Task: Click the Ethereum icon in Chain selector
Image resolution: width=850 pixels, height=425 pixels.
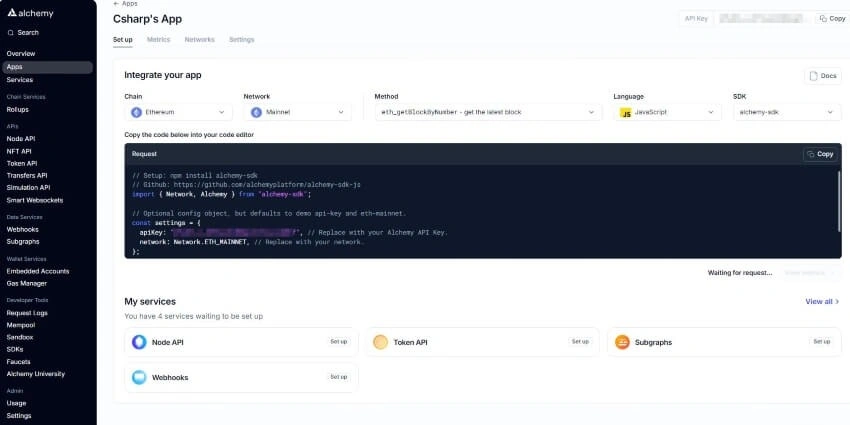Action: coord(137,112)
